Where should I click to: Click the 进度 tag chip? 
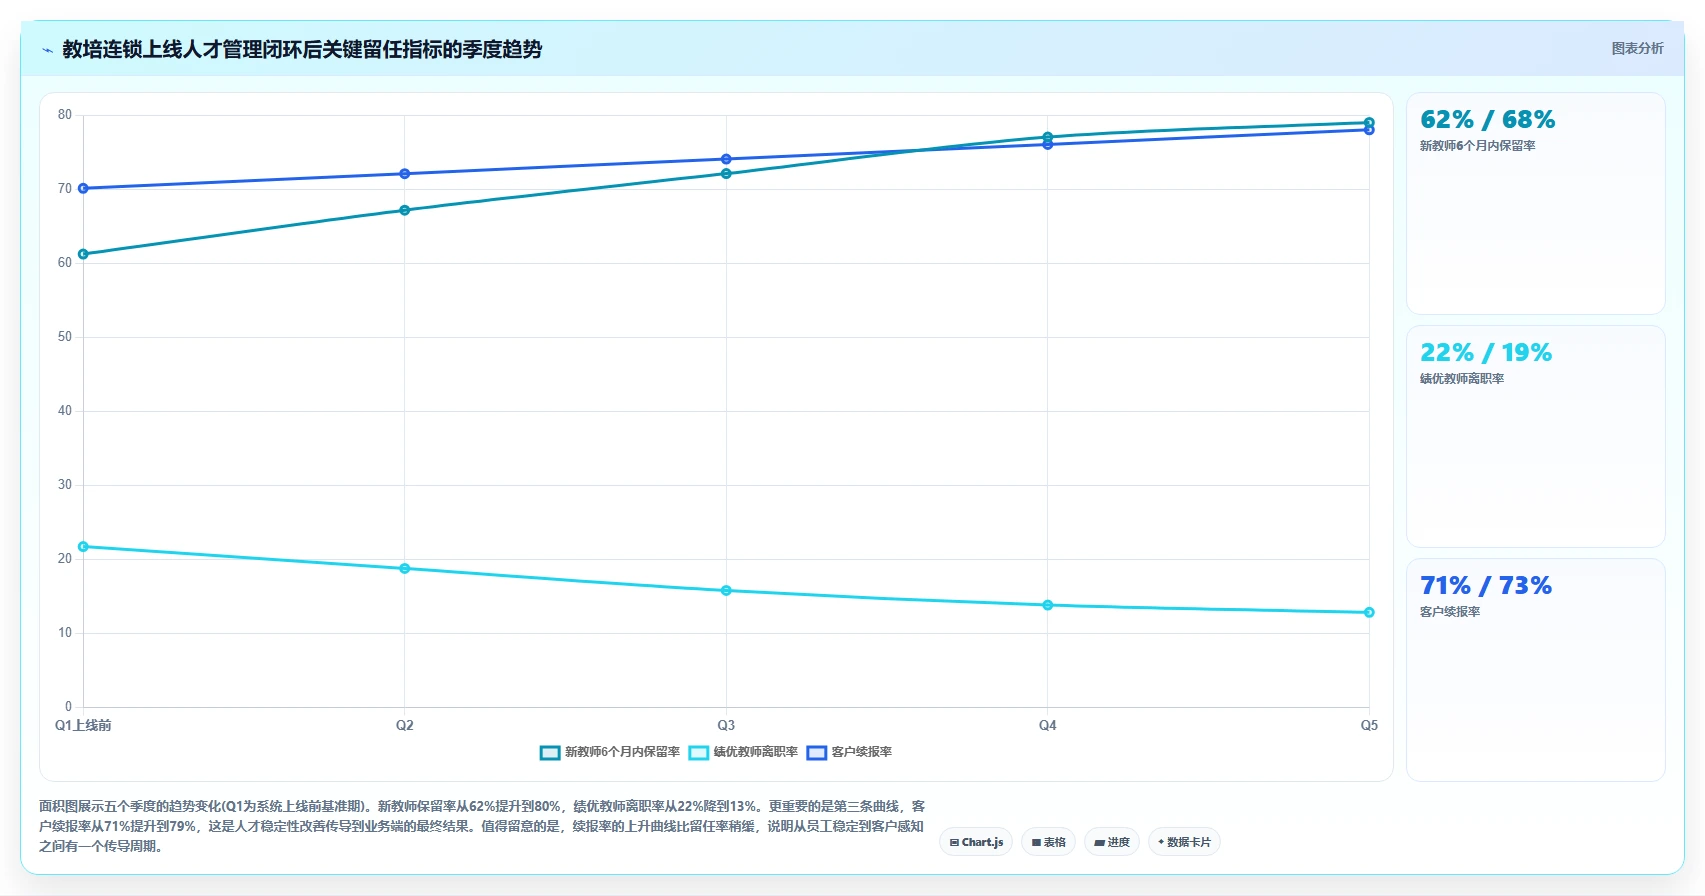[1112, 842]
